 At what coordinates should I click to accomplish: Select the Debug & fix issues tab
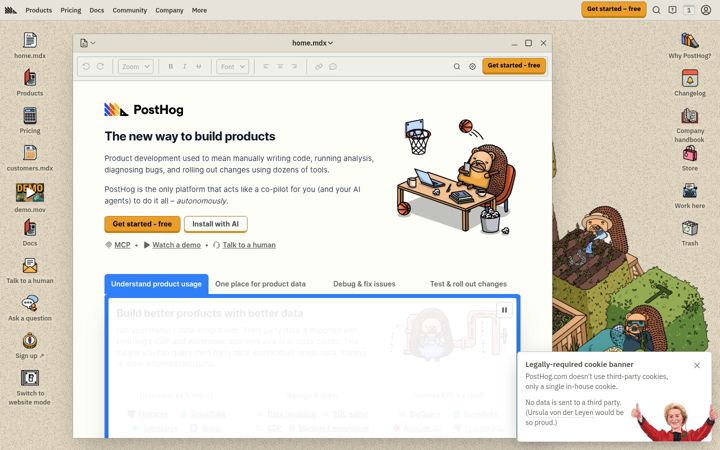click(x=364, y=284)
